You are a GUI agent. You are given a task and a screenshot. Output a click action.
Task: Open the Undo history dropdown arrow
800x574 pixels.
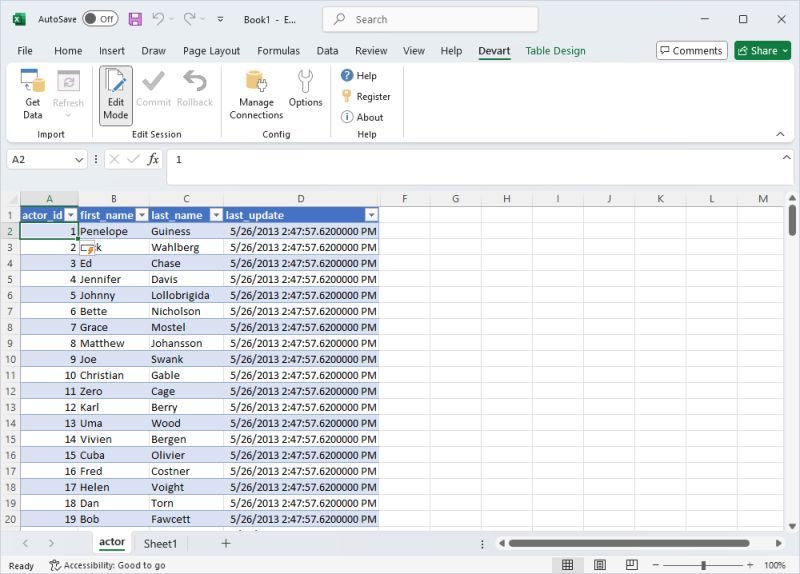[x=171, y=19]
